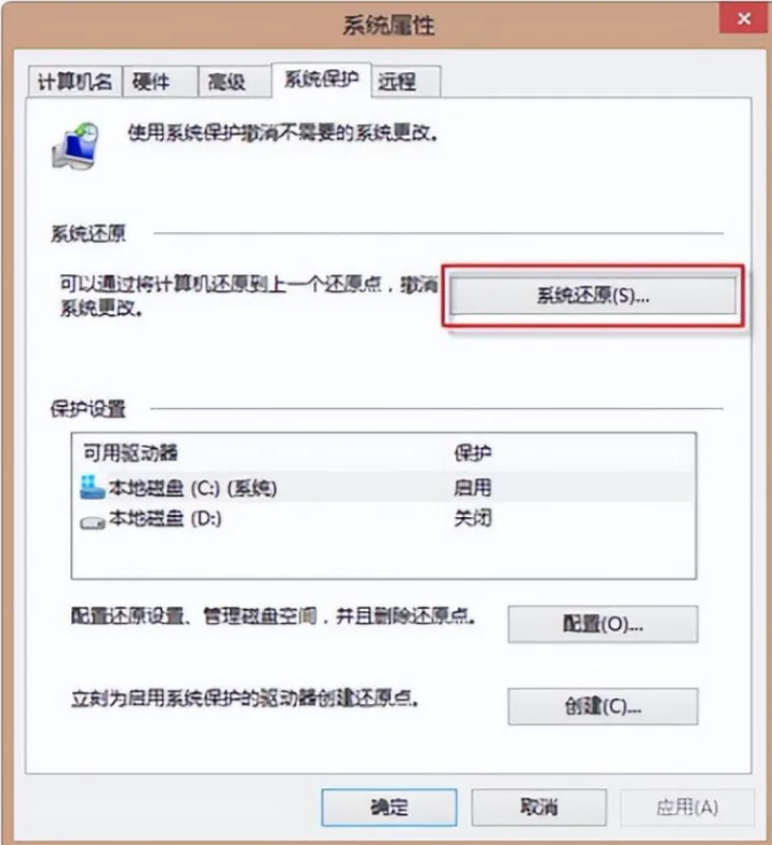This screenshot has width=772, height=845.
Task: Click the C: system drive icon
Action: pos(92,487)
